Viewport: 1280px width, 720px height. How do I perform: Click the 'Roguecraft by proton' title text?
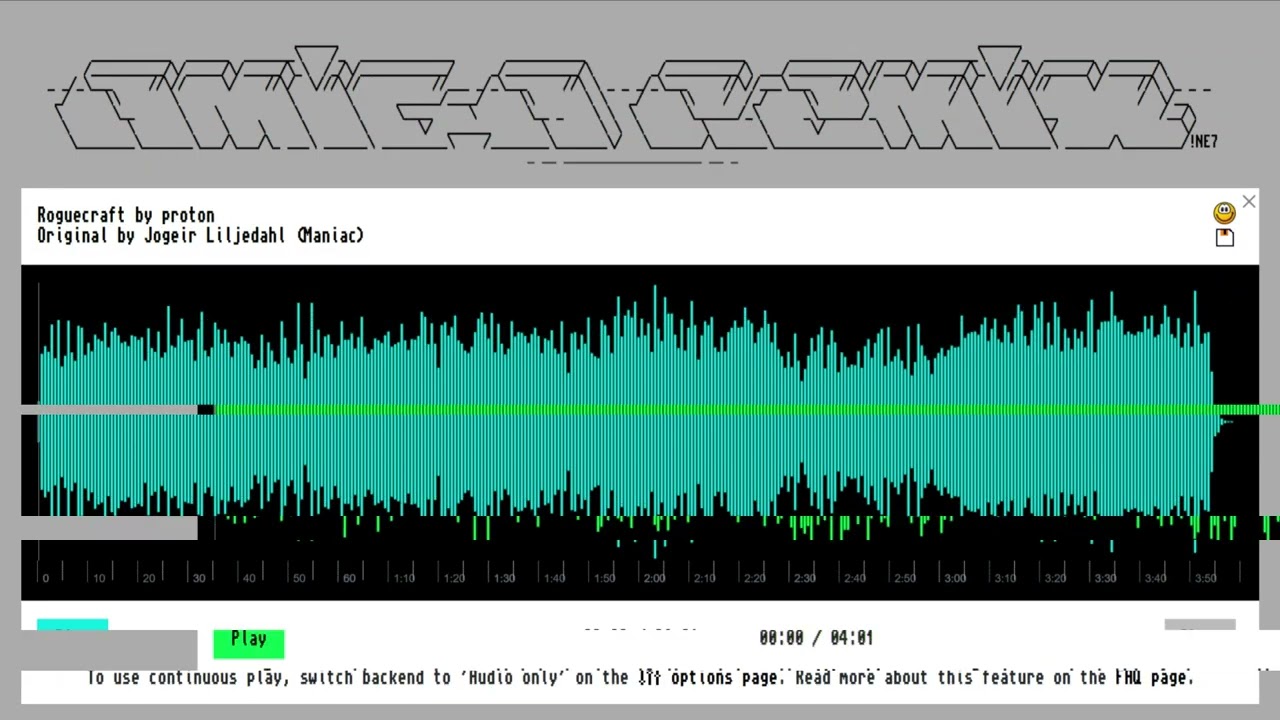126,215
